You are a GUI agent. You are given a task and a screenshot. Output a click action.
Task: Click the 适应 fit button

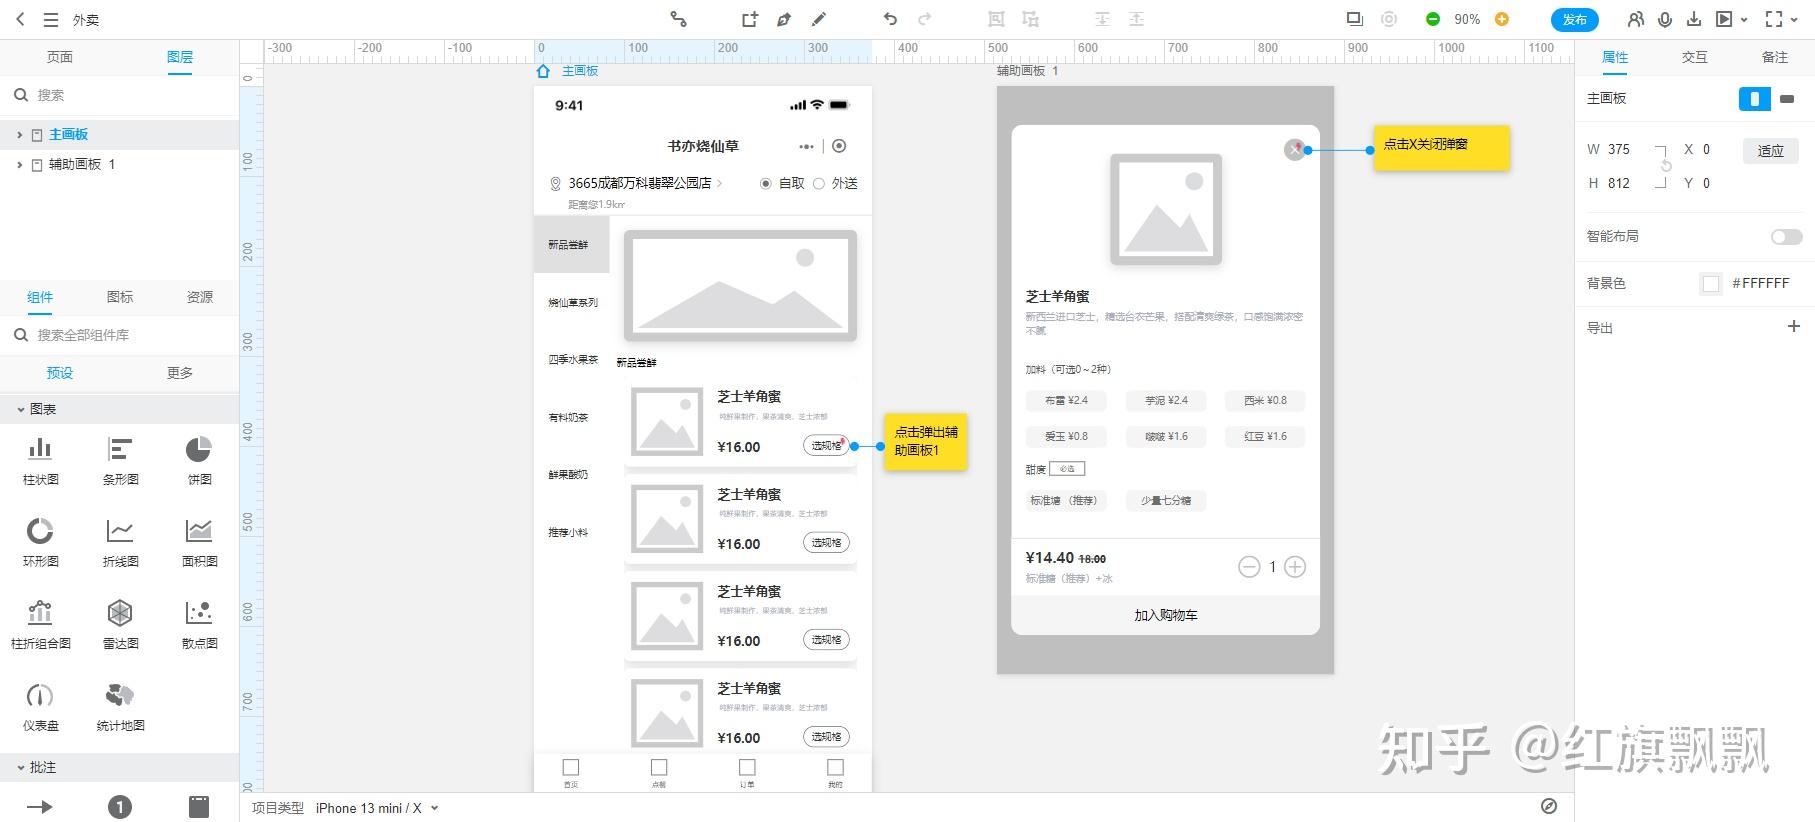(x=1771, y=151)
